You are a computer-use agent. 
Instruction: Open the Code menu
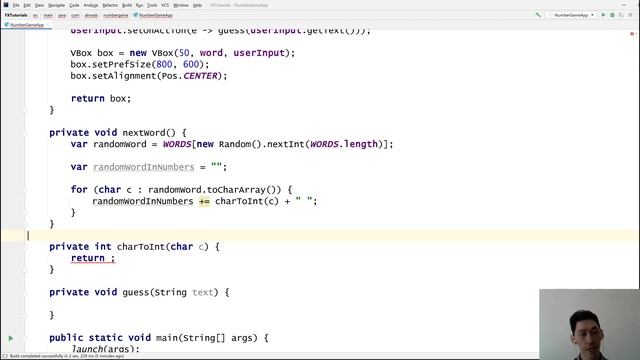[74, 5]
